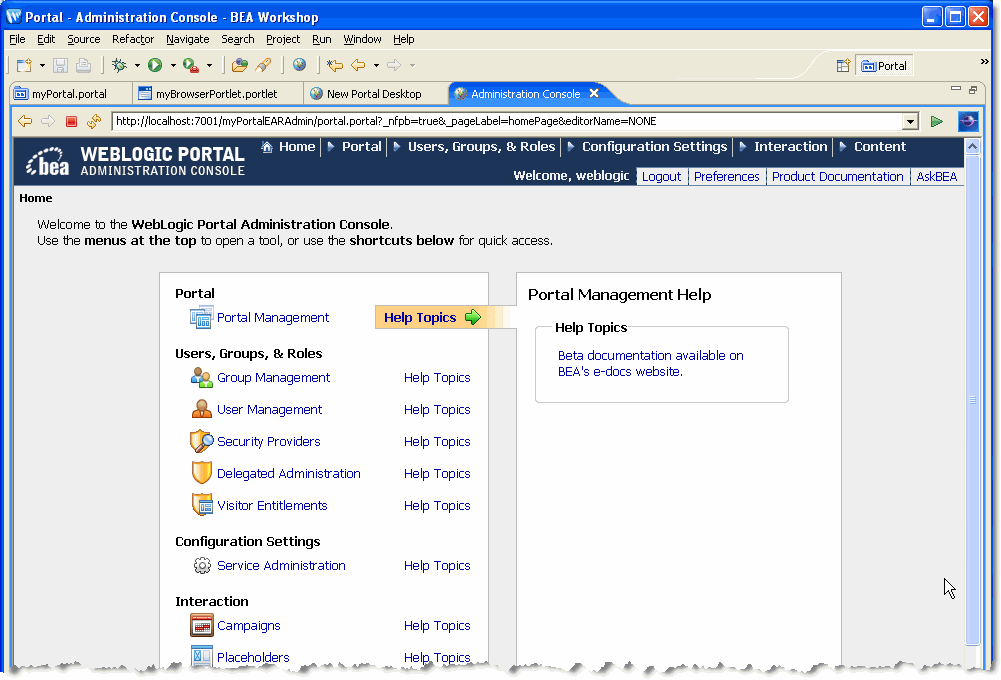Open the URL address dropdown arrow
1001x680 pixels.
point(910,121)
